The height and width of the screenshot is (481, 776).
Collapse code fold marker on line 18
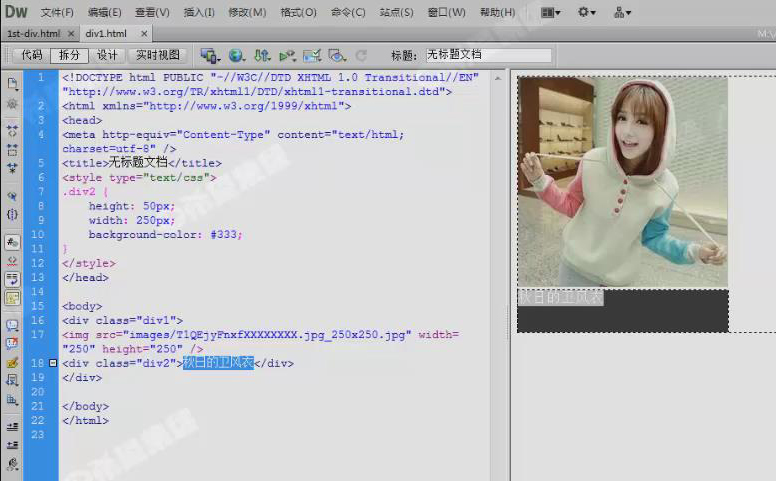coord(53,364)
